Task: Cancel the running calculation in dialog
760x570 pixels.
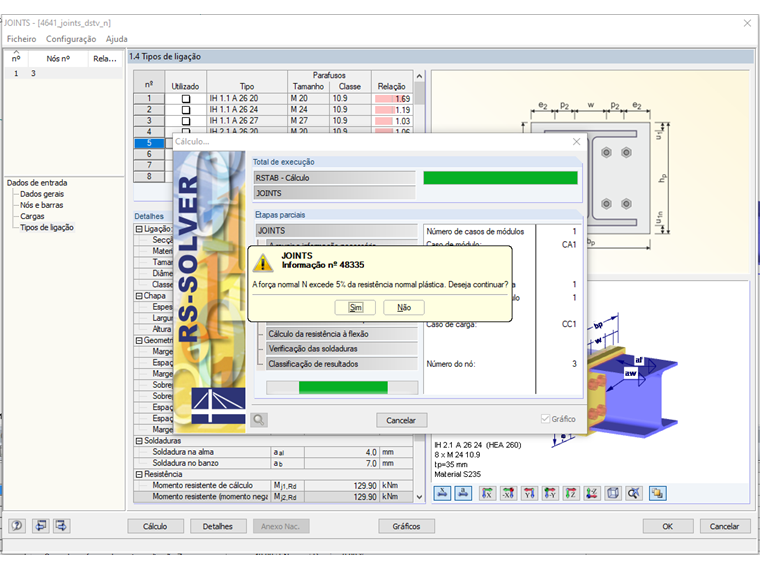Action: (401, 420)
